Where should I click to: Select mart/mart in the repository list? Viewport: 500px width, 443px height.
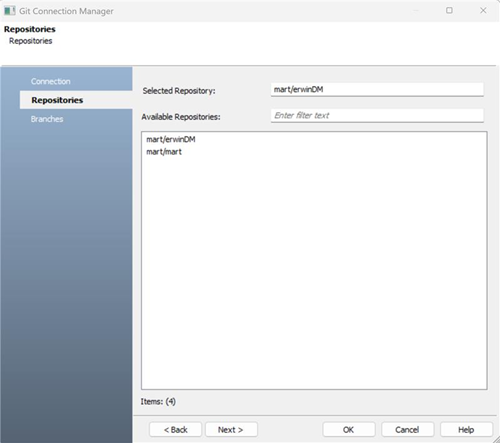click(164, 152)
